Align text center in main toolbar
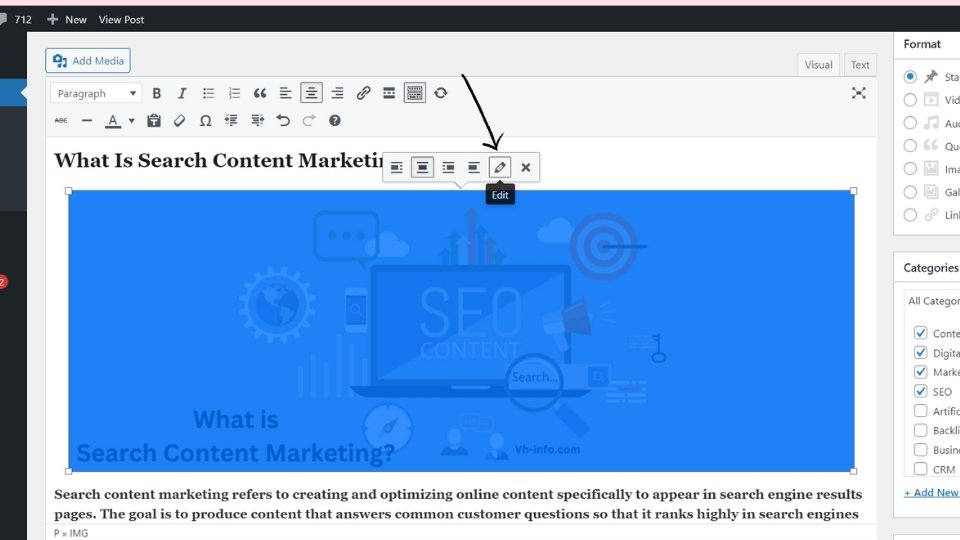Screen dimensions: 960x540 click(311, 93)
